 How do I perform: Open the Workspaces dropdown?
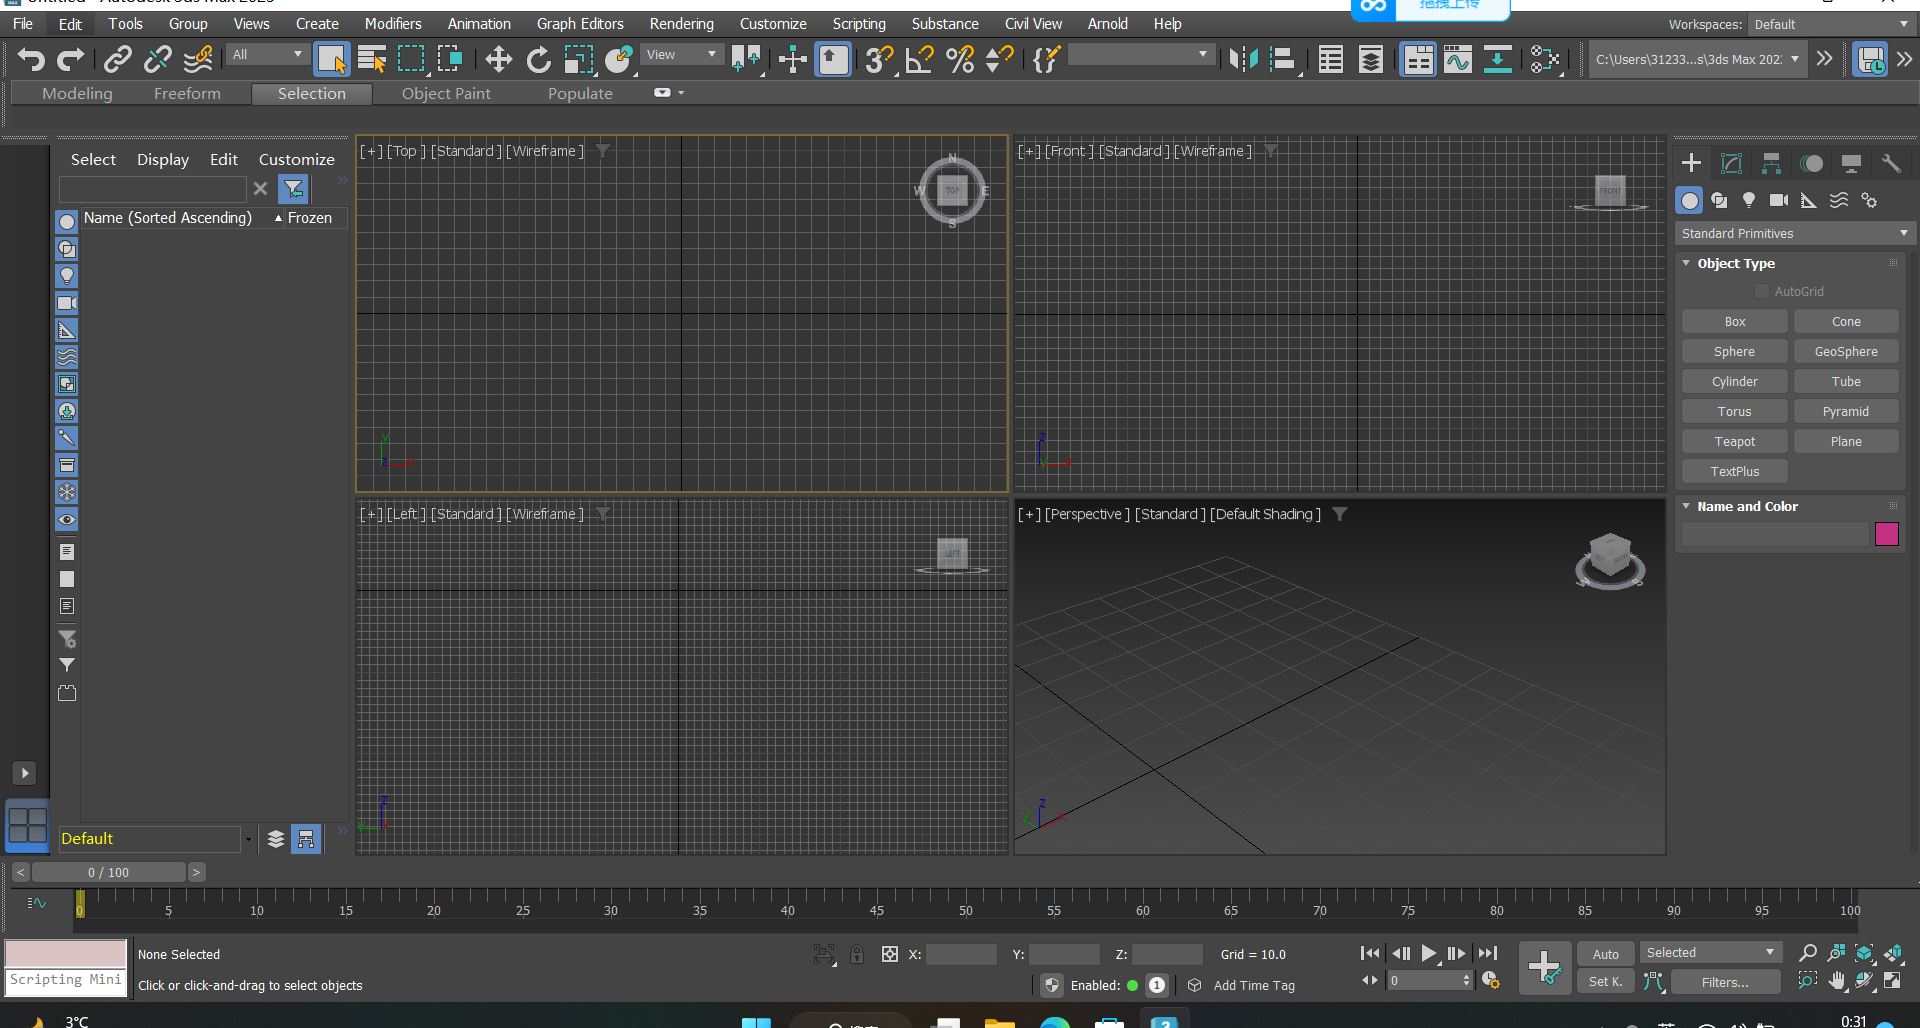tap(1830, 24)
